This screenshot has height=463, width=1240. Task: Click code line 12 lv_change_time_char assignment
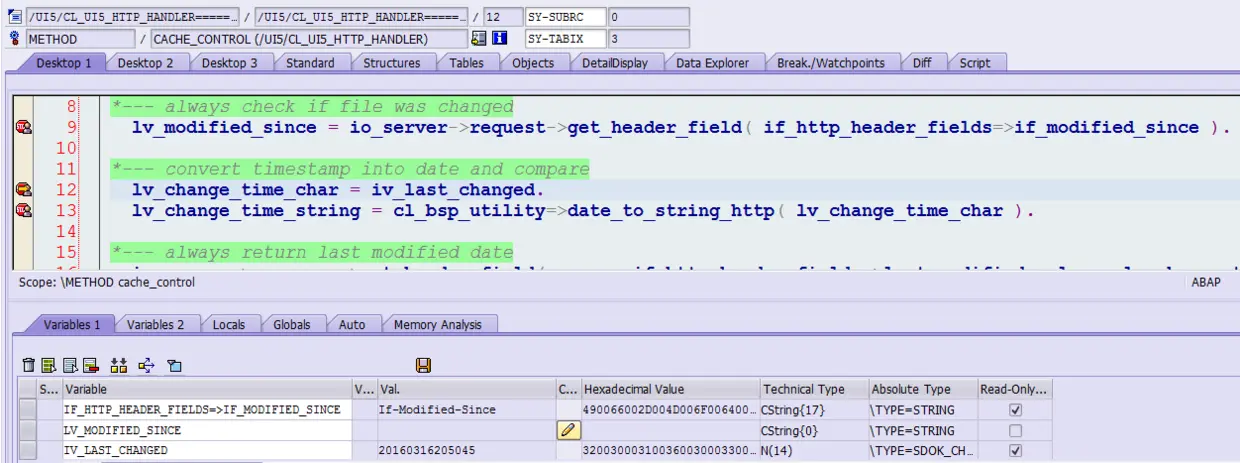pyautogui.click(x=339, y=189)
